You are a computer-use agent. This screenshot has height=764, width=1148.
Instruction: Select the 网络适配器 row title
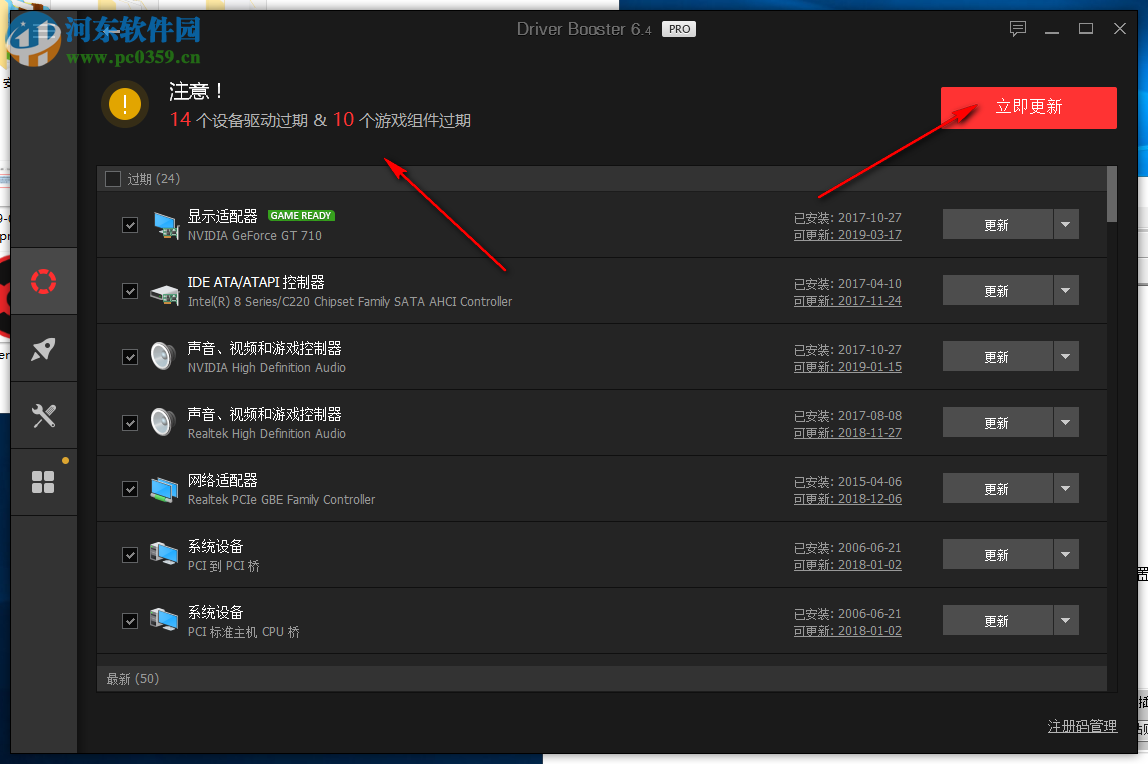point(223,480)
